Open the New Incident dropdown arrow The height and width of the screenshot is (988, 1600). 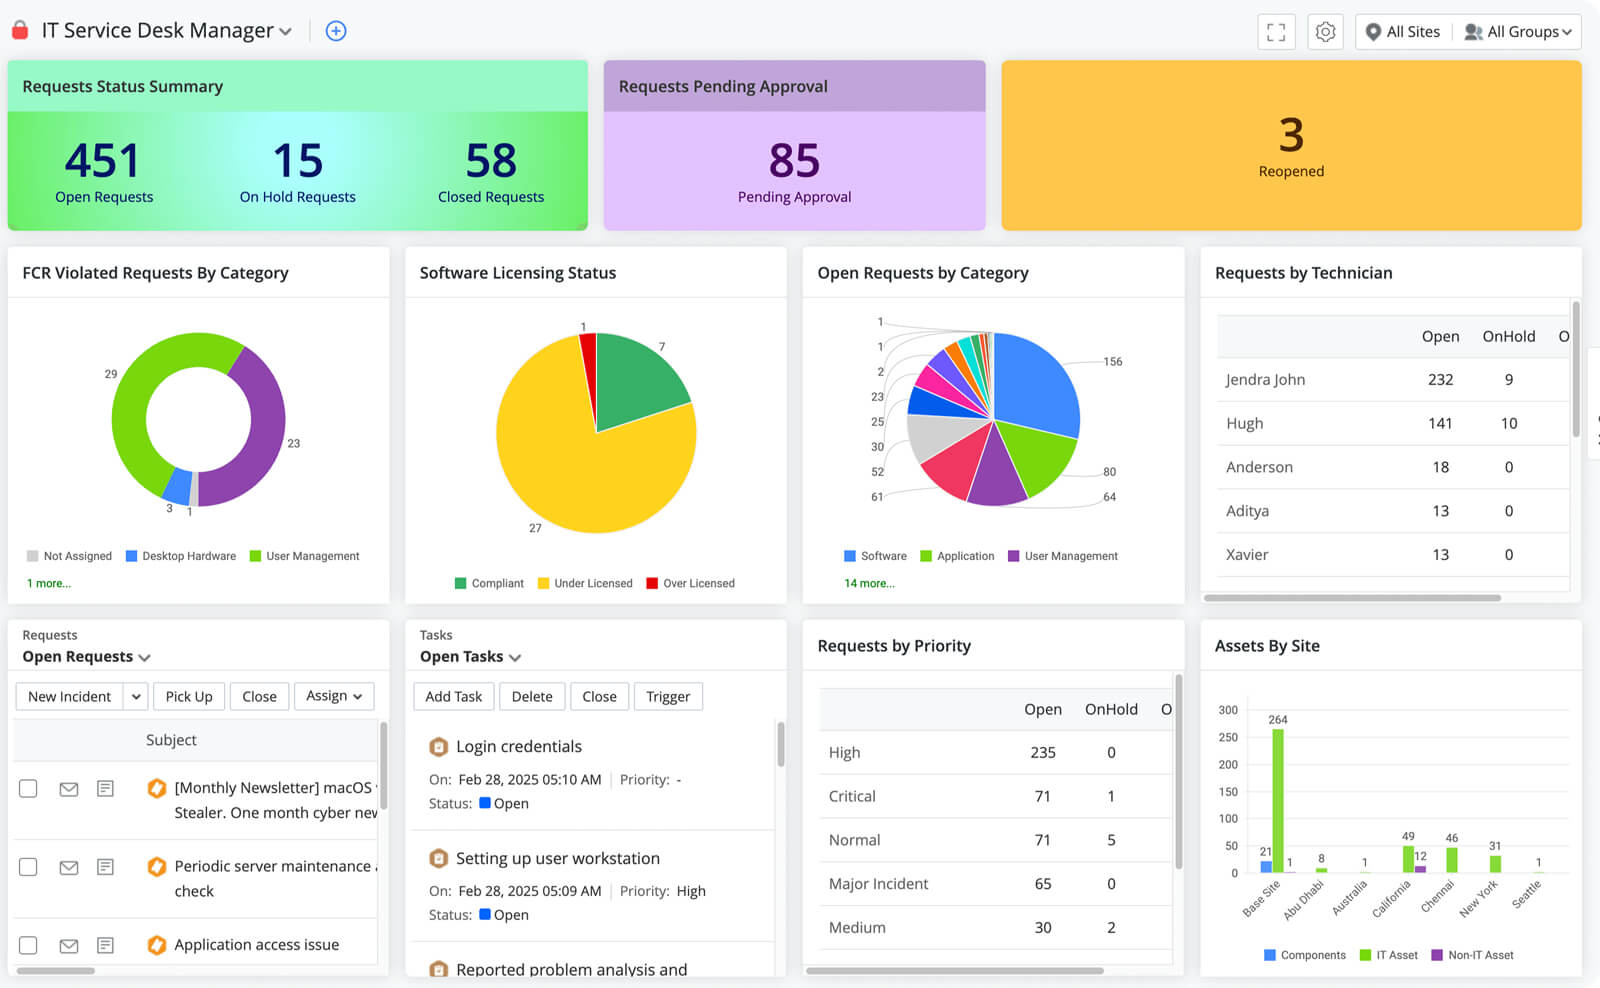click(x=135, y=696)
